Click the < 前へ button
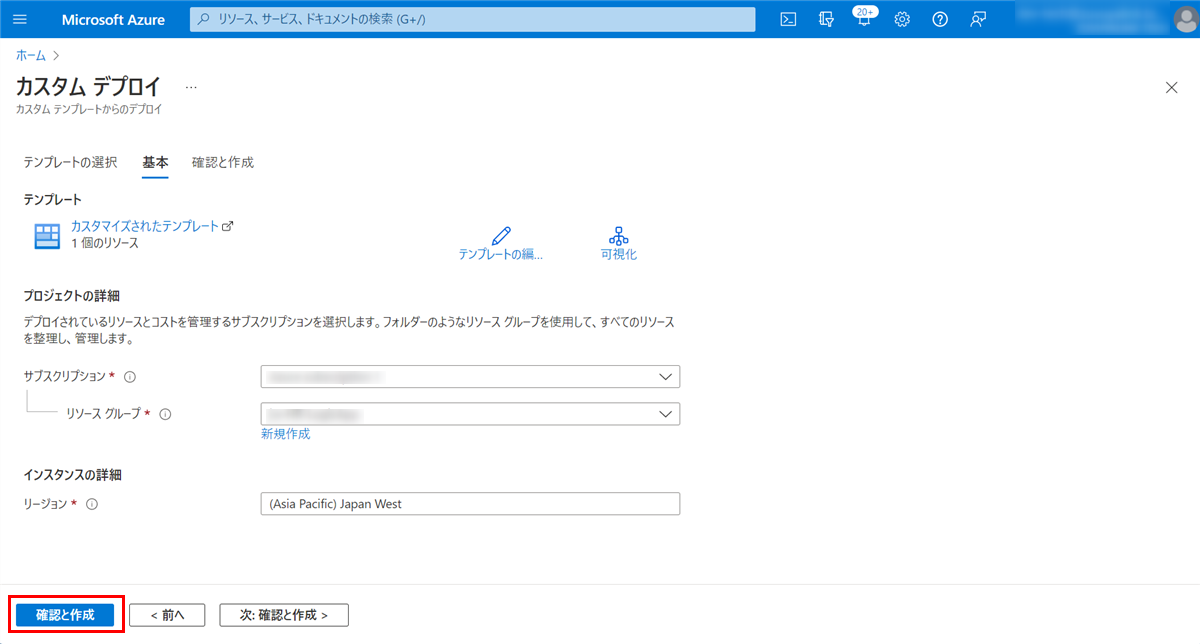 [167, 615]
